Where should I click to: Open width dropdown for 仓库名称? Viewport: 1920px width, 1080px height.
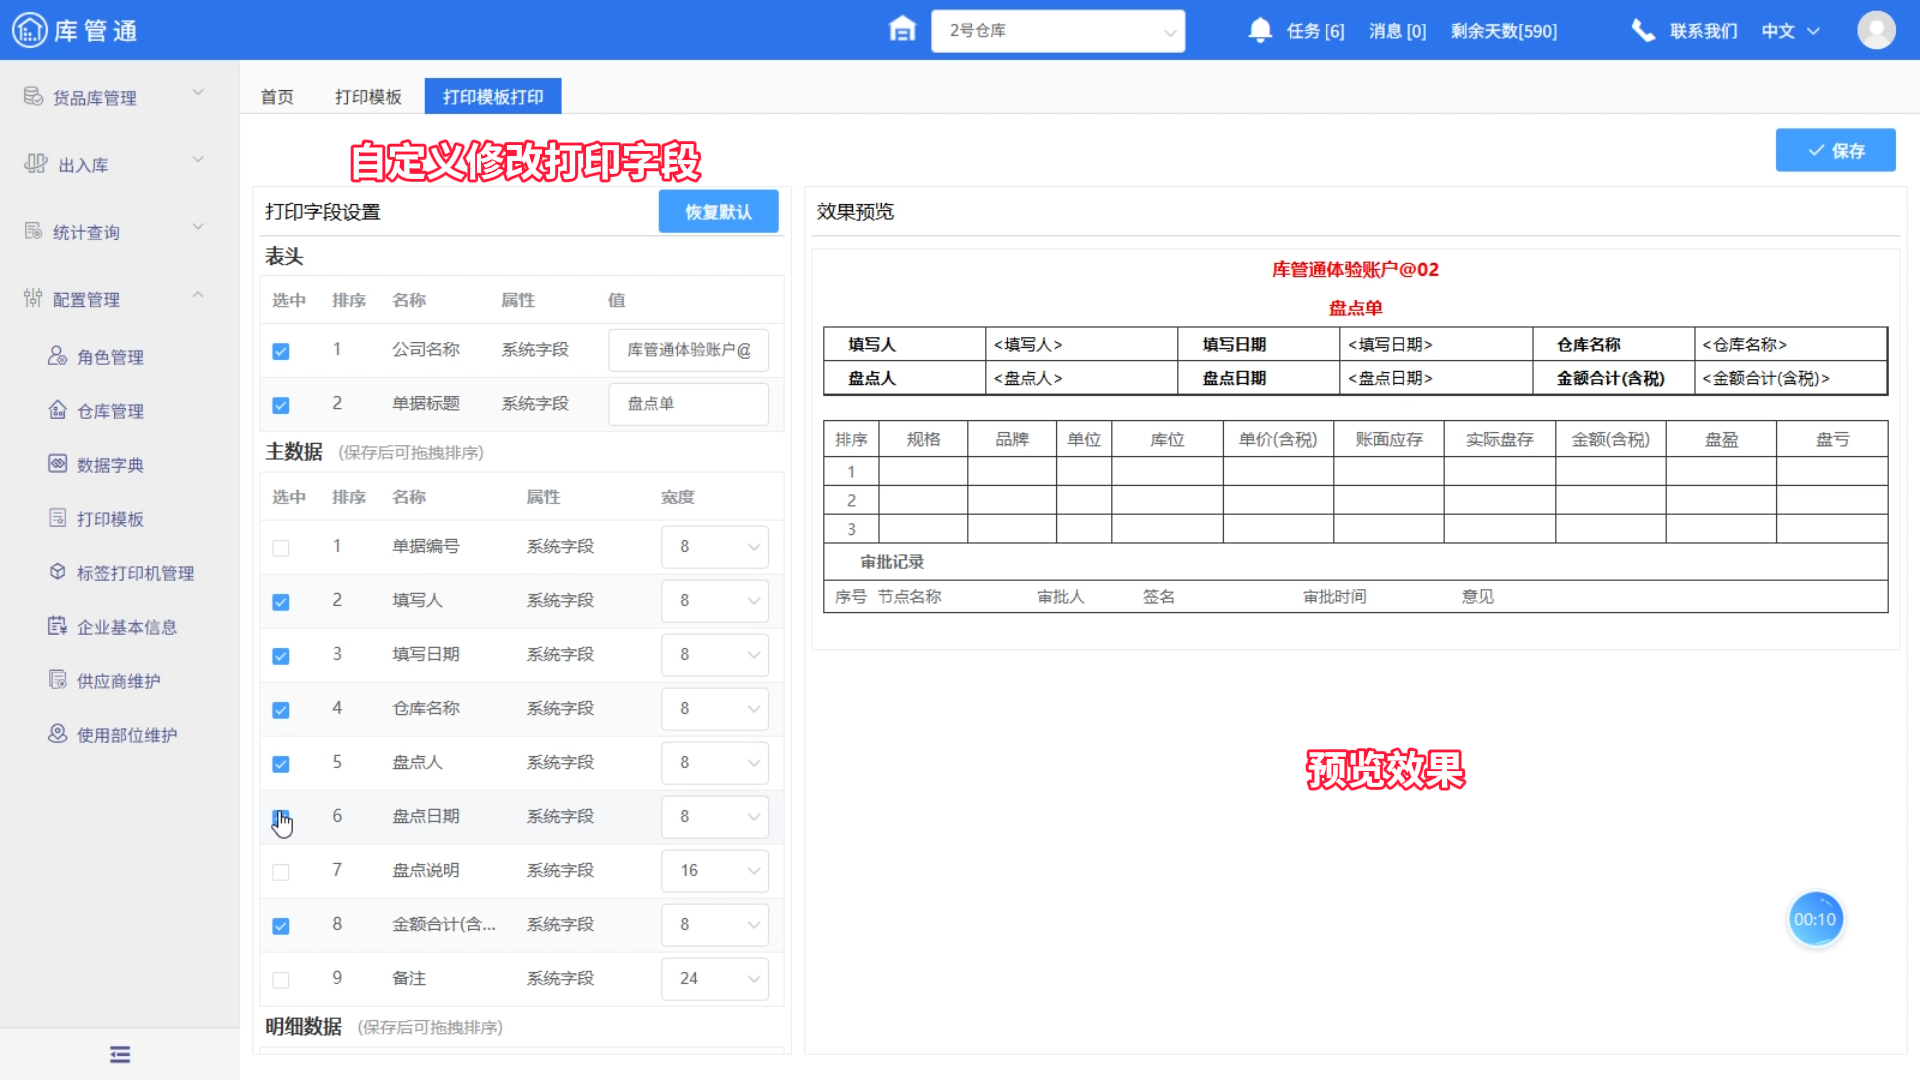coord(715,709)
